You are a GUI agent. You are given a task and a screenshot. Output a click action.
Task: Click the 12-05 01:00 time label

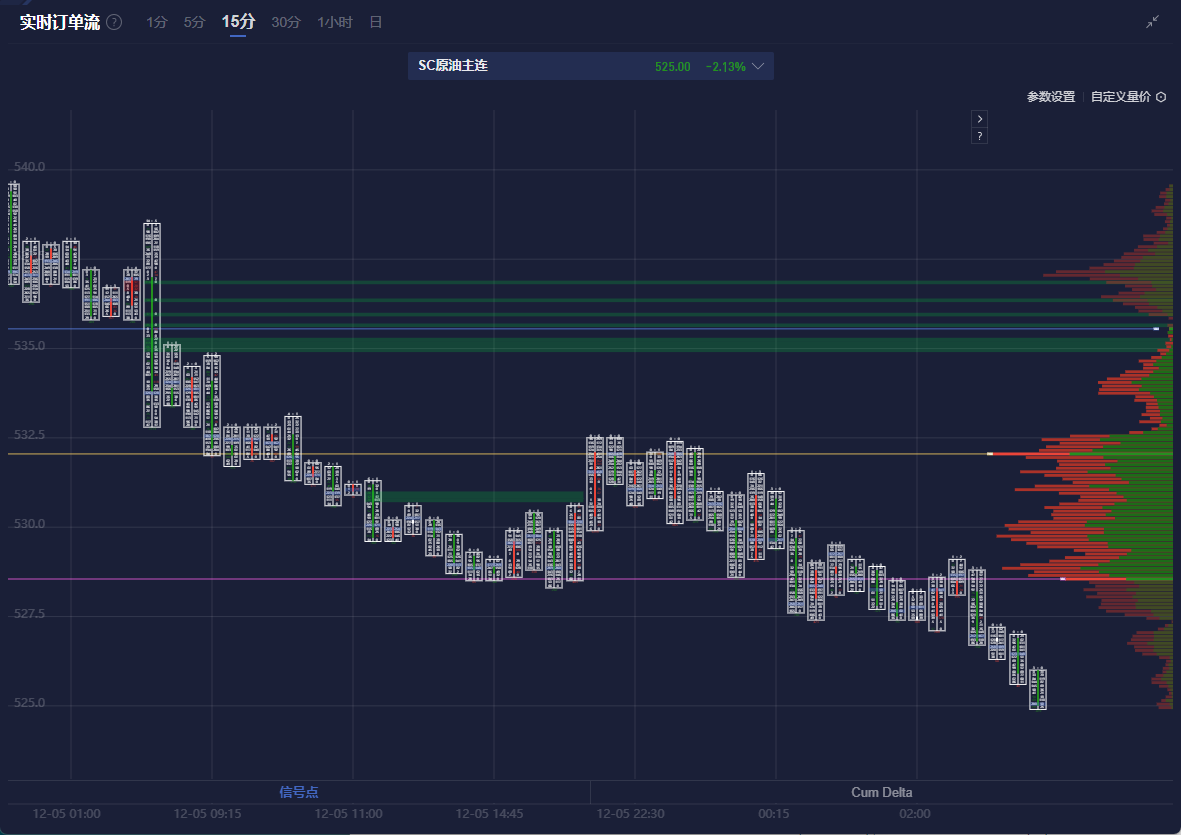tap(66, 814)
